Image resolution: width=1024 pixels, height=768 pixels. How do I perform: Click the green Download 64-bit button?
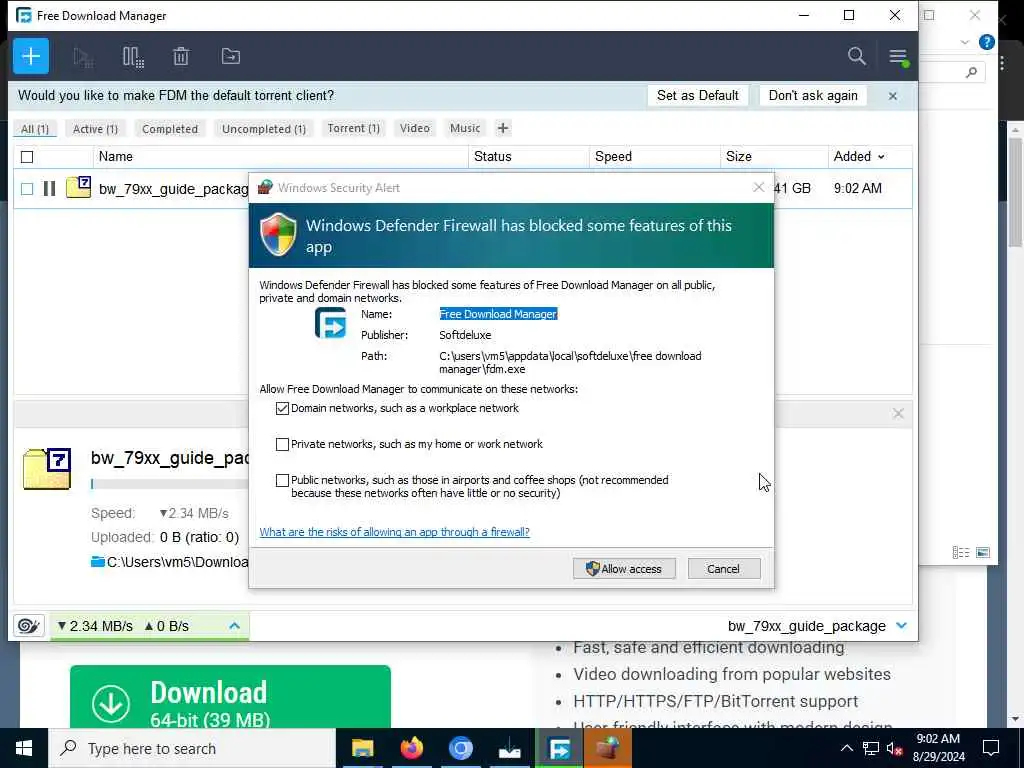(230, 696)
